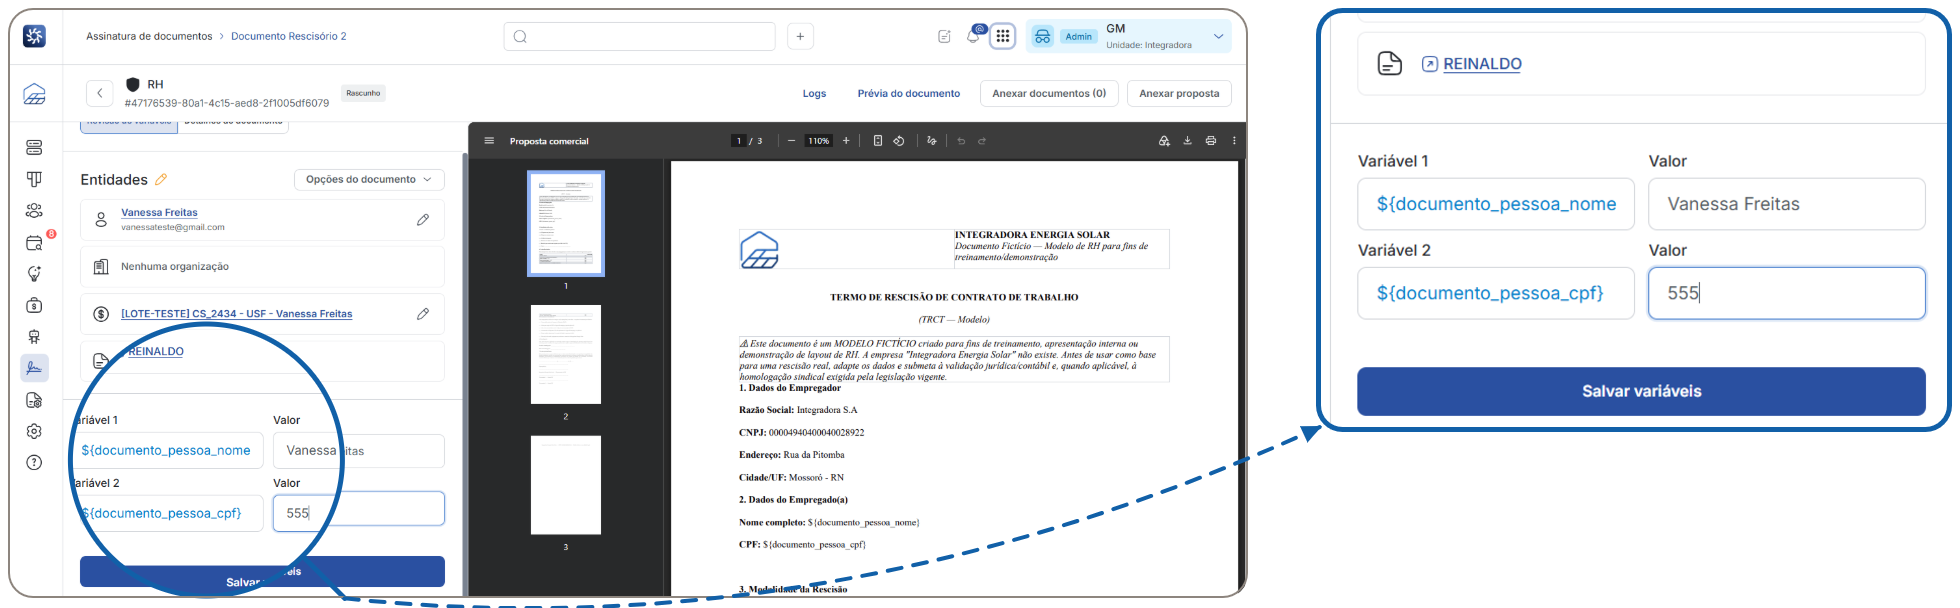The image size is (1960, 608).
Task: Edit Vanessa Freitas entity with pencil icon
Action: click(x=423, y=219)
